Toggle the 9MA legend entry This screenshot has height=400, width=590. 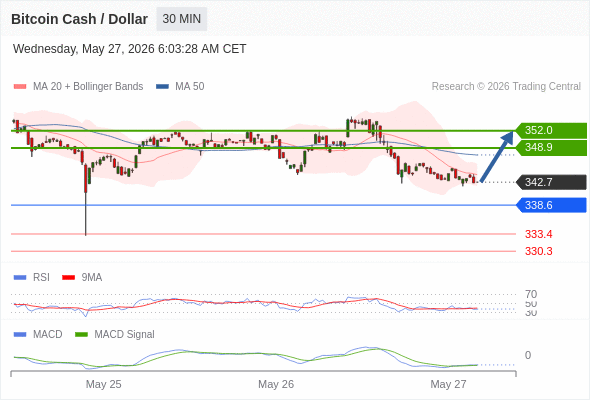pos(82,277)
